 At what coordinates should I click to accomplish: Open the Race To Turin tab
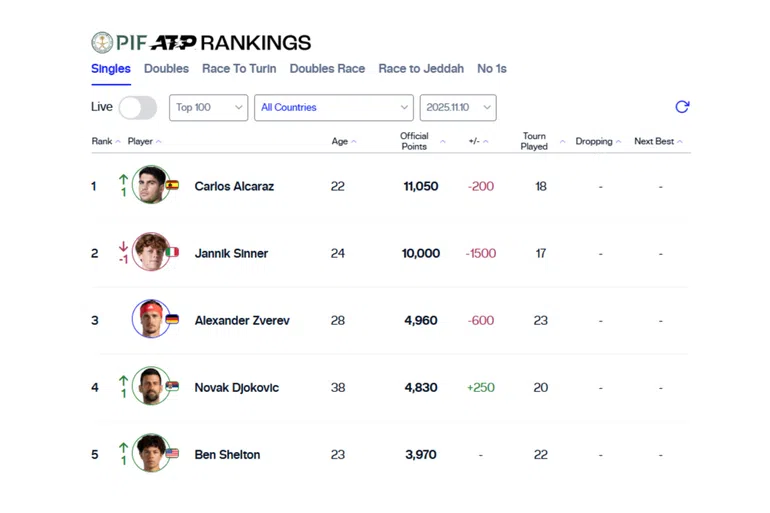point(239,69)
